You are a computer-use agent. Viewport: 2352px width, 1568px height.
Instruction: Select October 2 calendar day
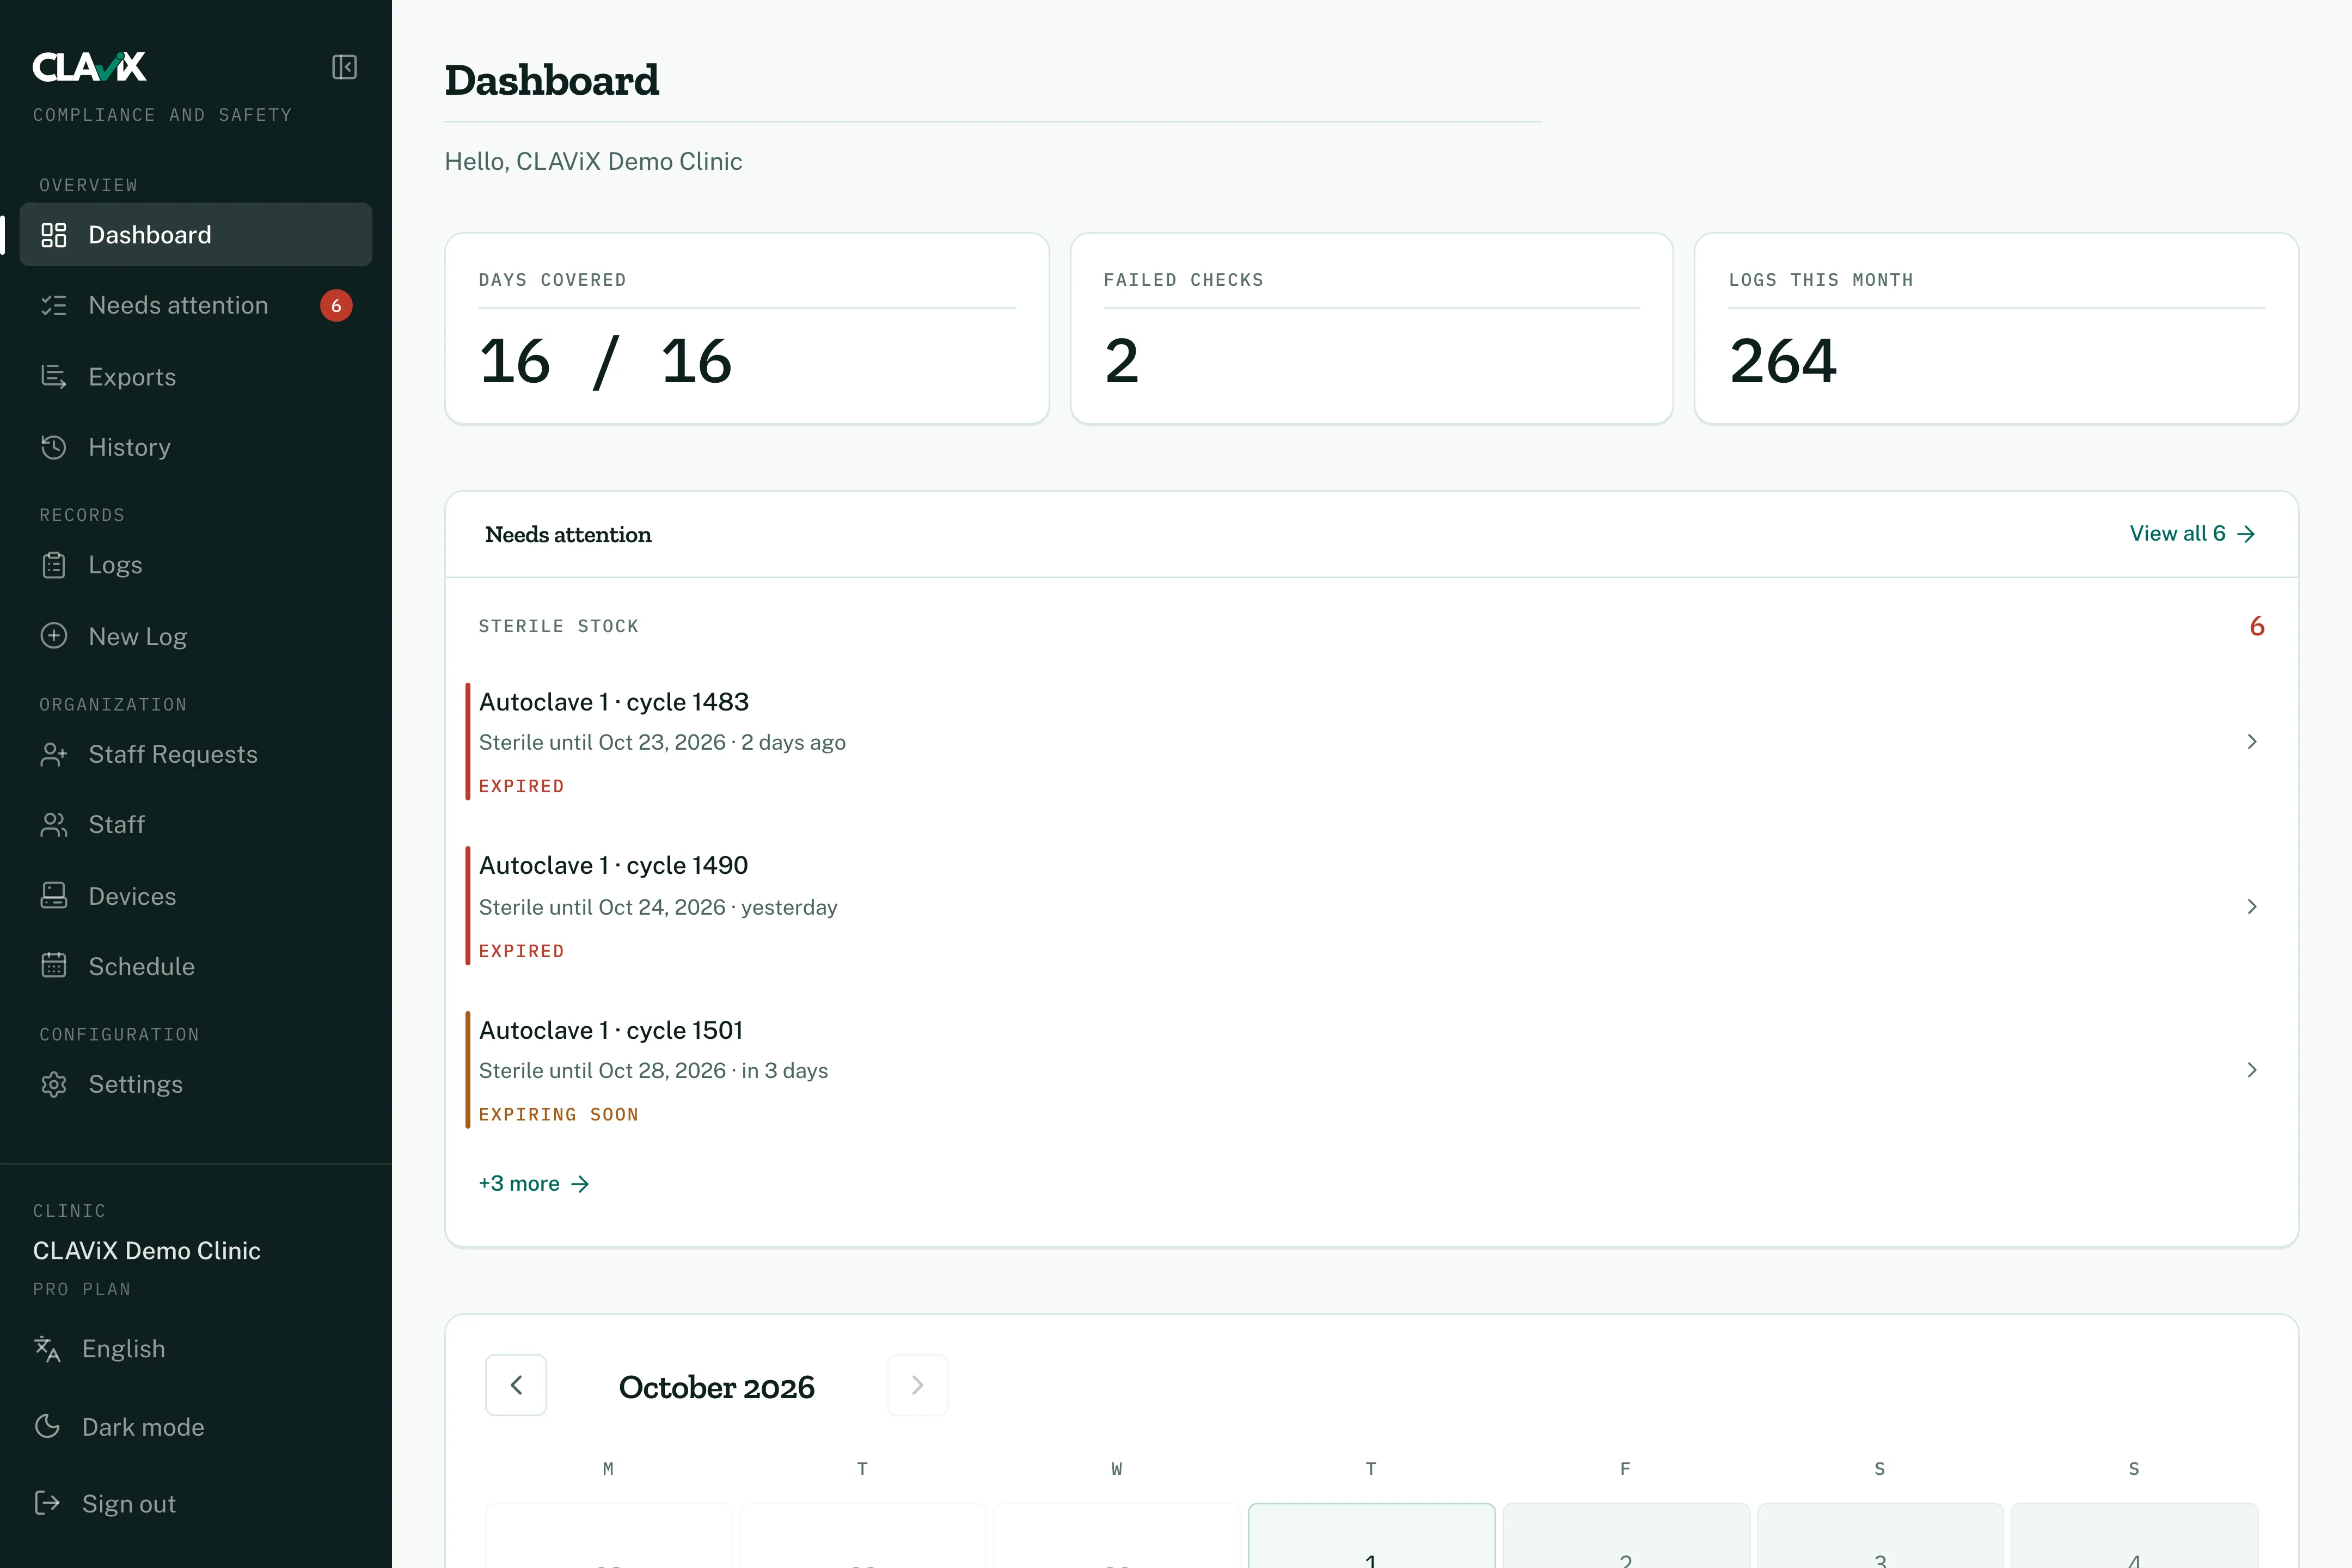[1626, 1535]
